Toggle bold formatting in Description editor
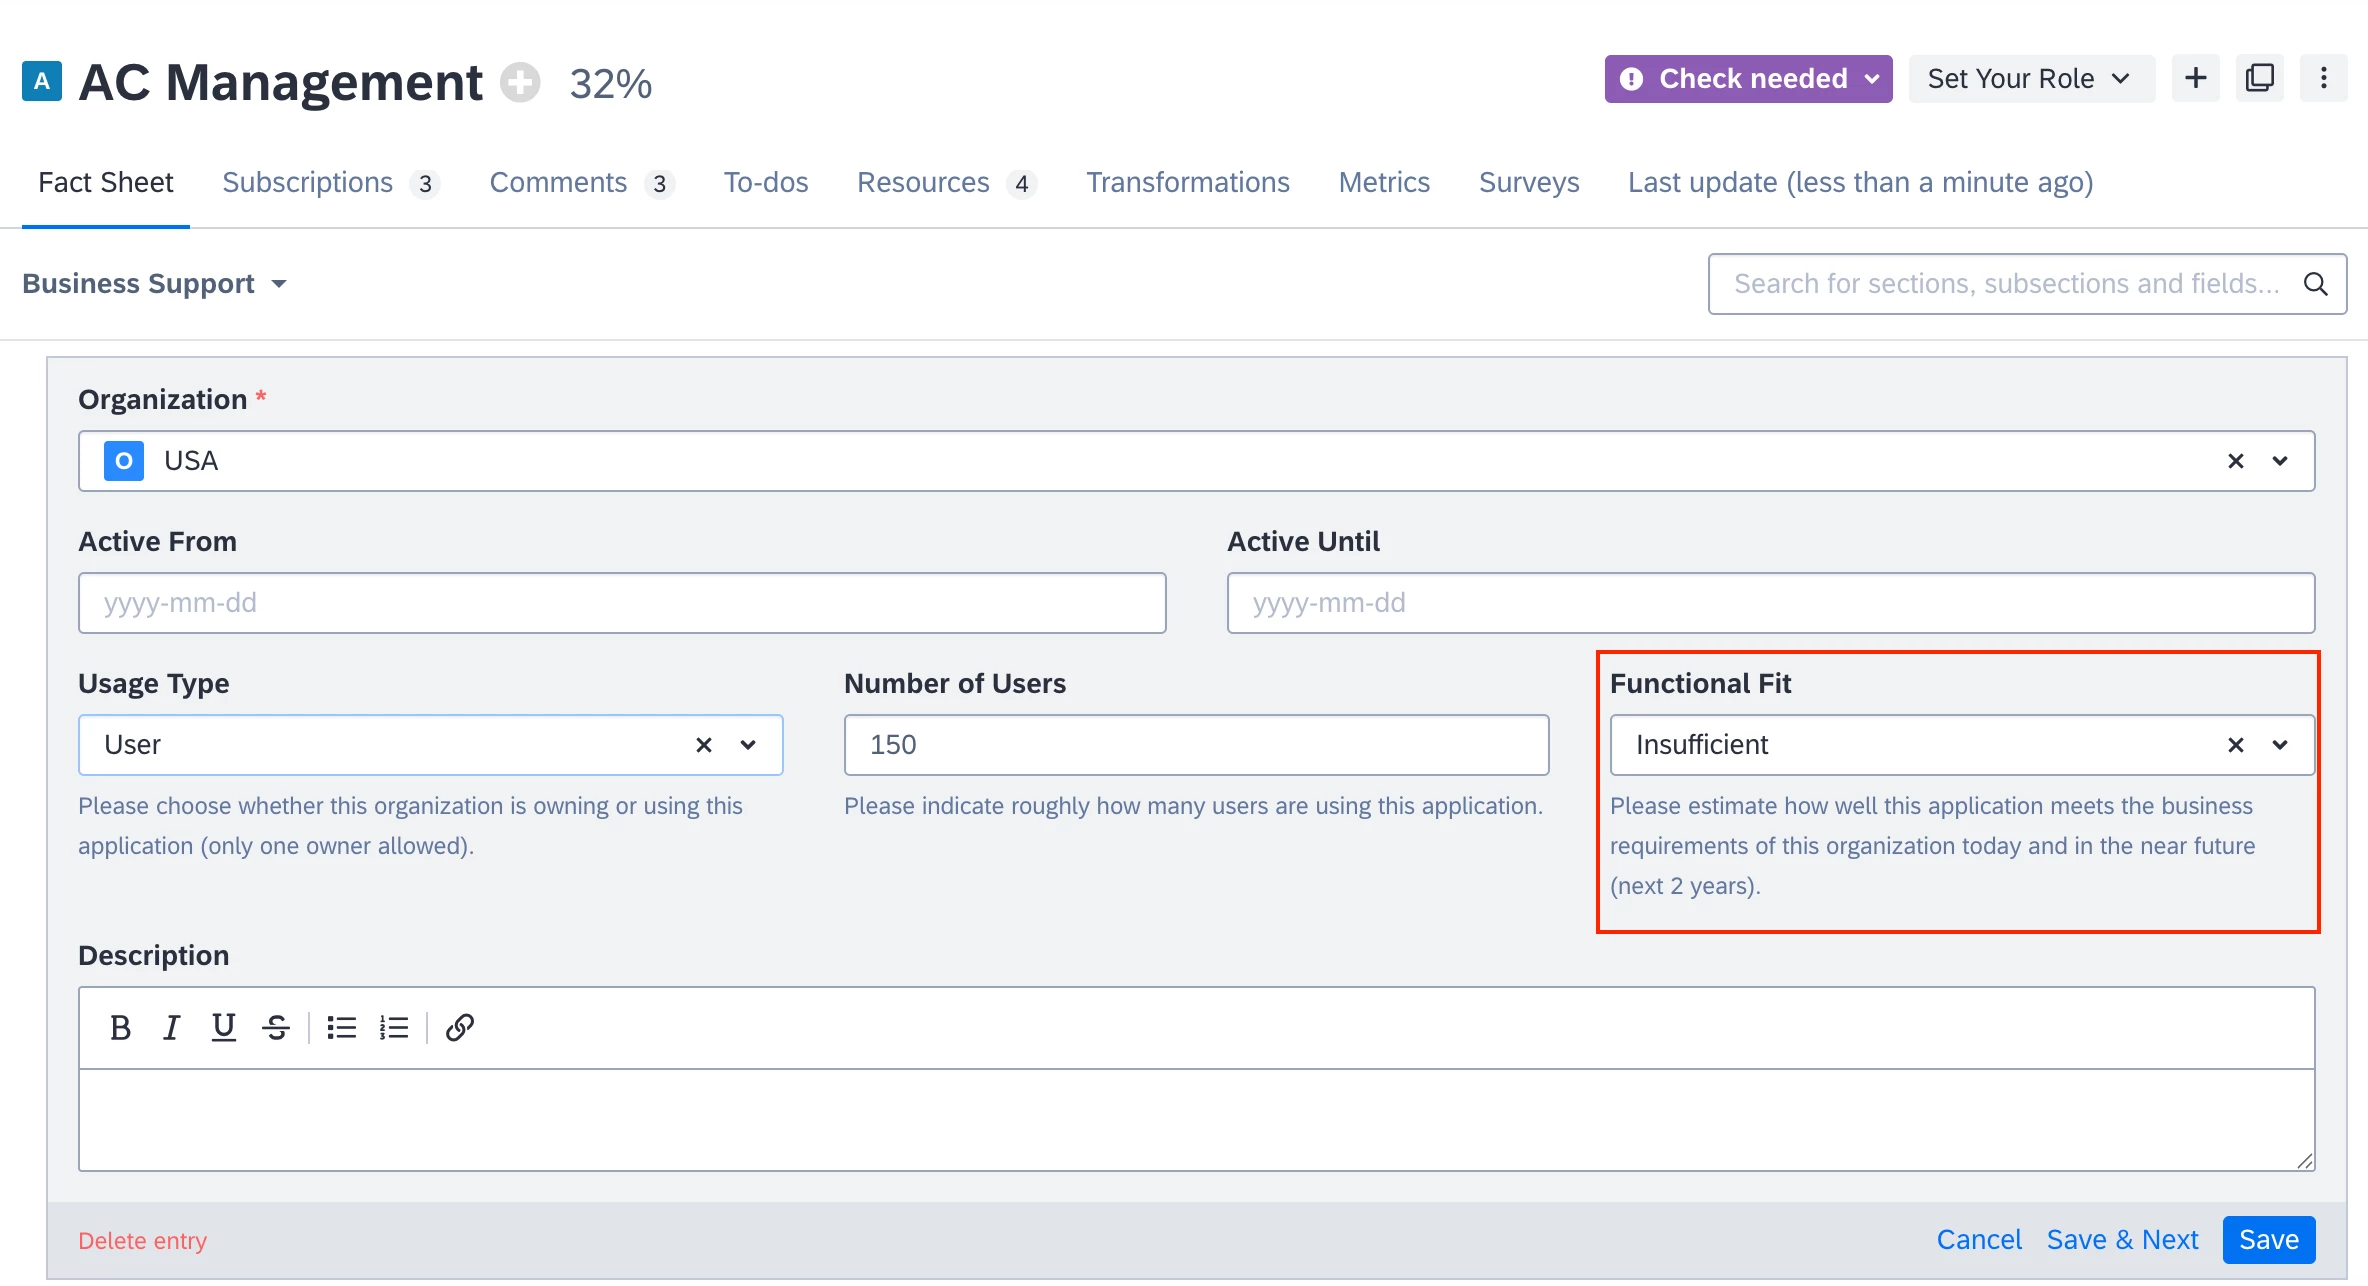2368x1286 pixels. (120, 1027)
